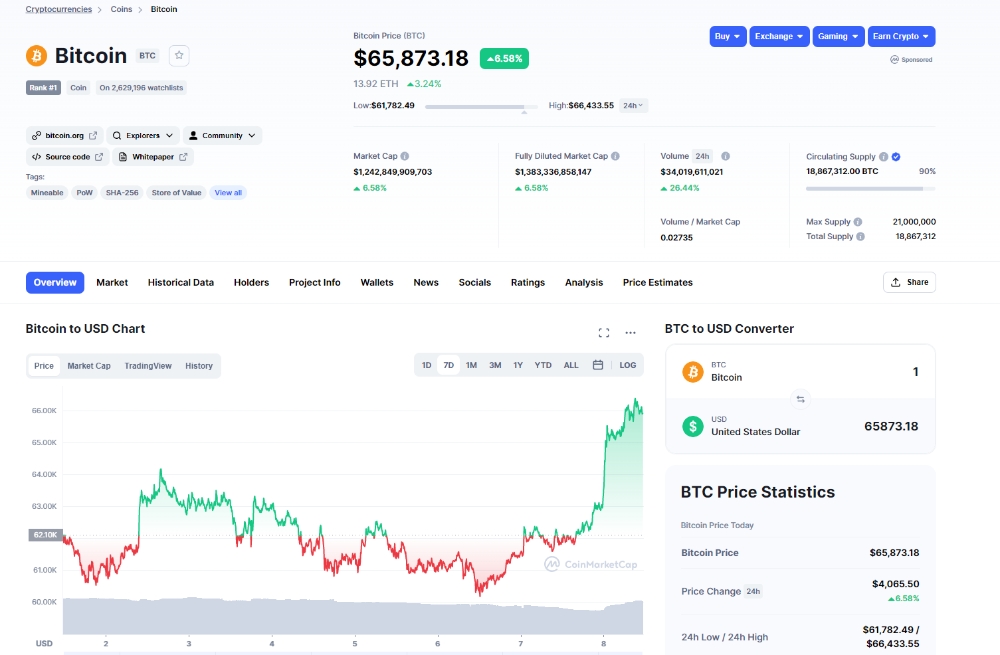Image resolution: width=1000 pixels, height=655 pixels.
Task: Click the Volume 24h period badge
Action: [x=703, y=156]
